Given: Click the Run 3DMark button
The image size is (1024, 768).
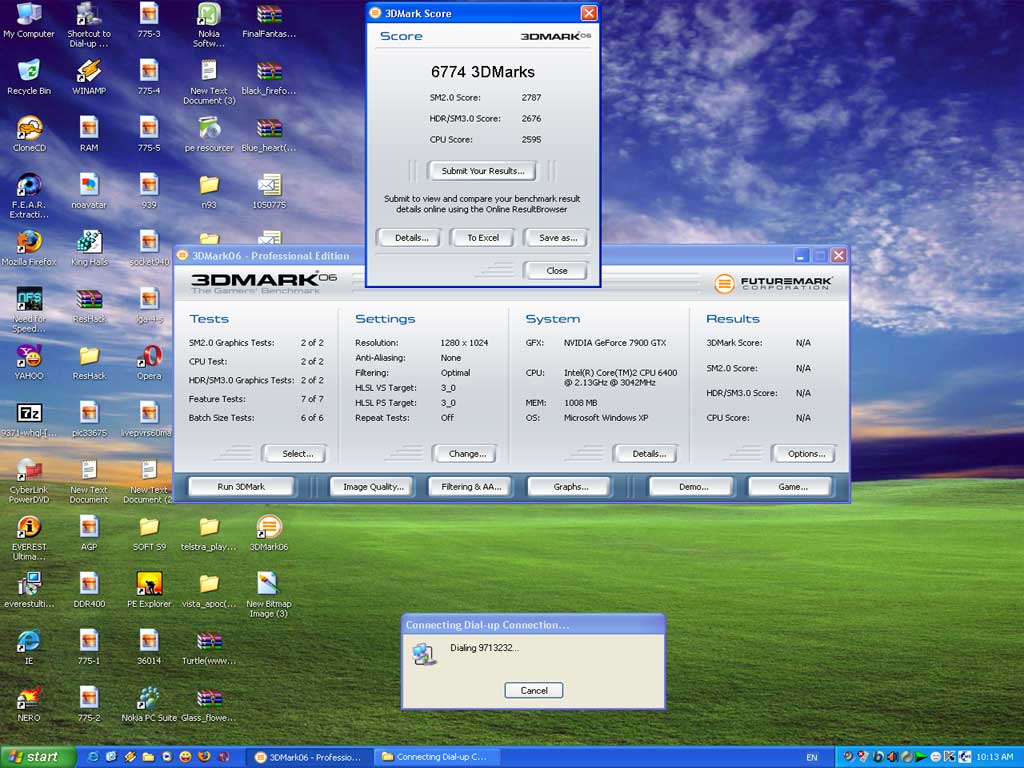Looking at the screenshot, I should click(x=241, y=487).
